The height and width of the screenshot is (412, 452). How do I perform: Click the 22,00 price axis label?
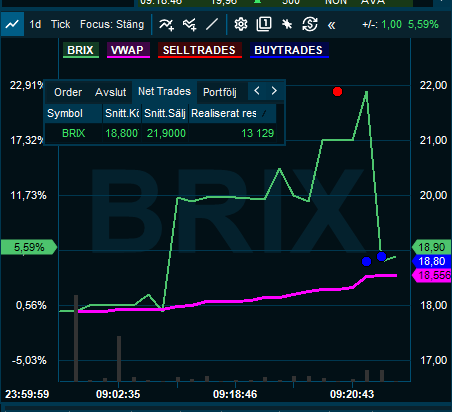433,85
